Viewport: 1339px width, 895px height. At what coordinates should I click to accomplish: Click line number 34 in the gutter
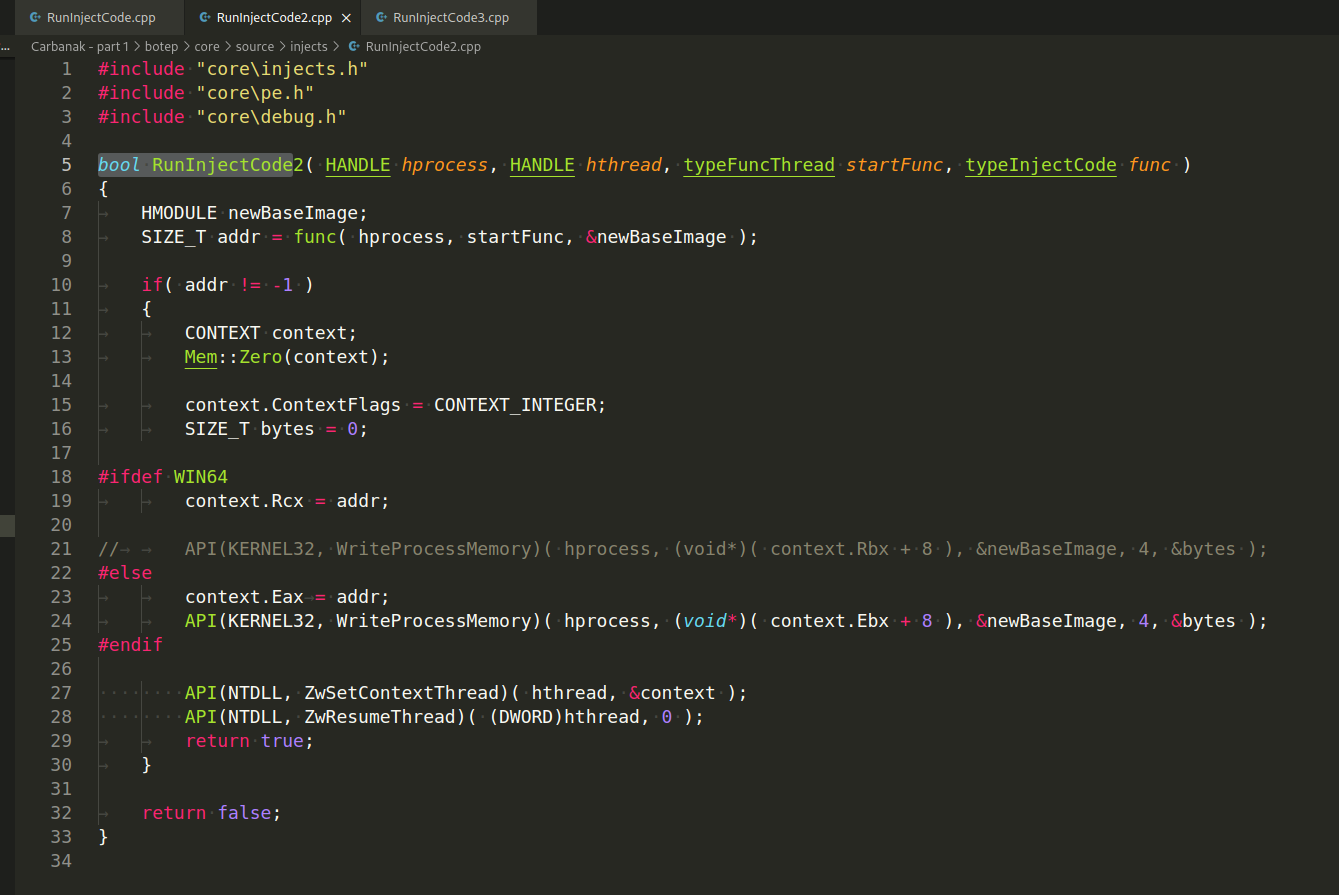coord(61,861)
